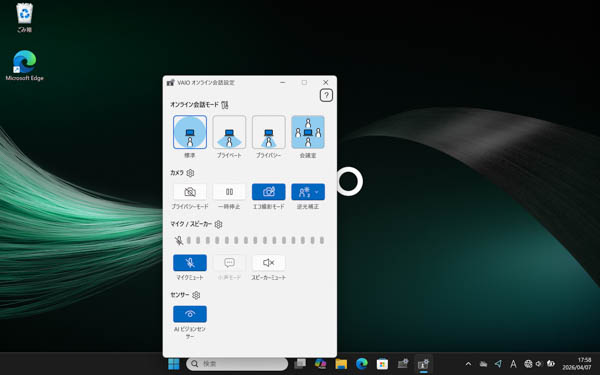Open VAIO settings app taskbar icon
This screenshot has width=600, height=375.
click(403, 364)
